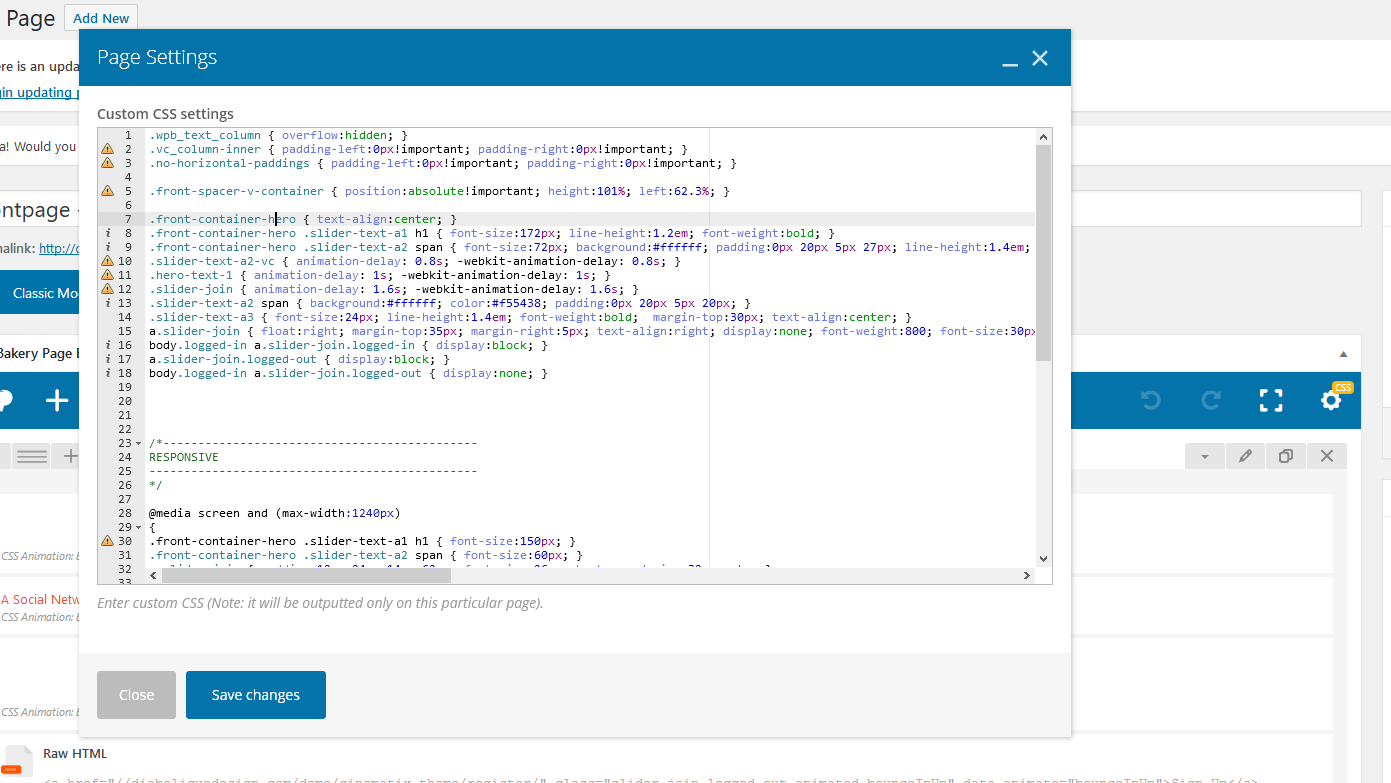This screenshot has height=783, width=1391.
Task: Collapse the code fold at line 29
Action: [x=138, y=527]
